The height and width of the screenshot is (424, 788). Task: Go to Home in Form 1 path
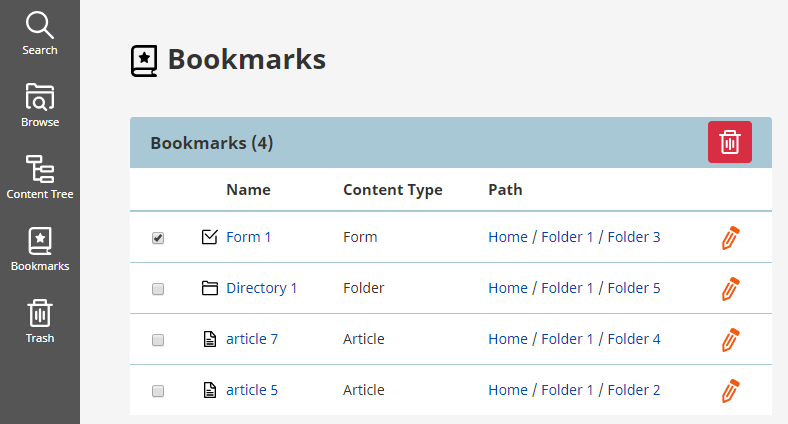point(508,237)
